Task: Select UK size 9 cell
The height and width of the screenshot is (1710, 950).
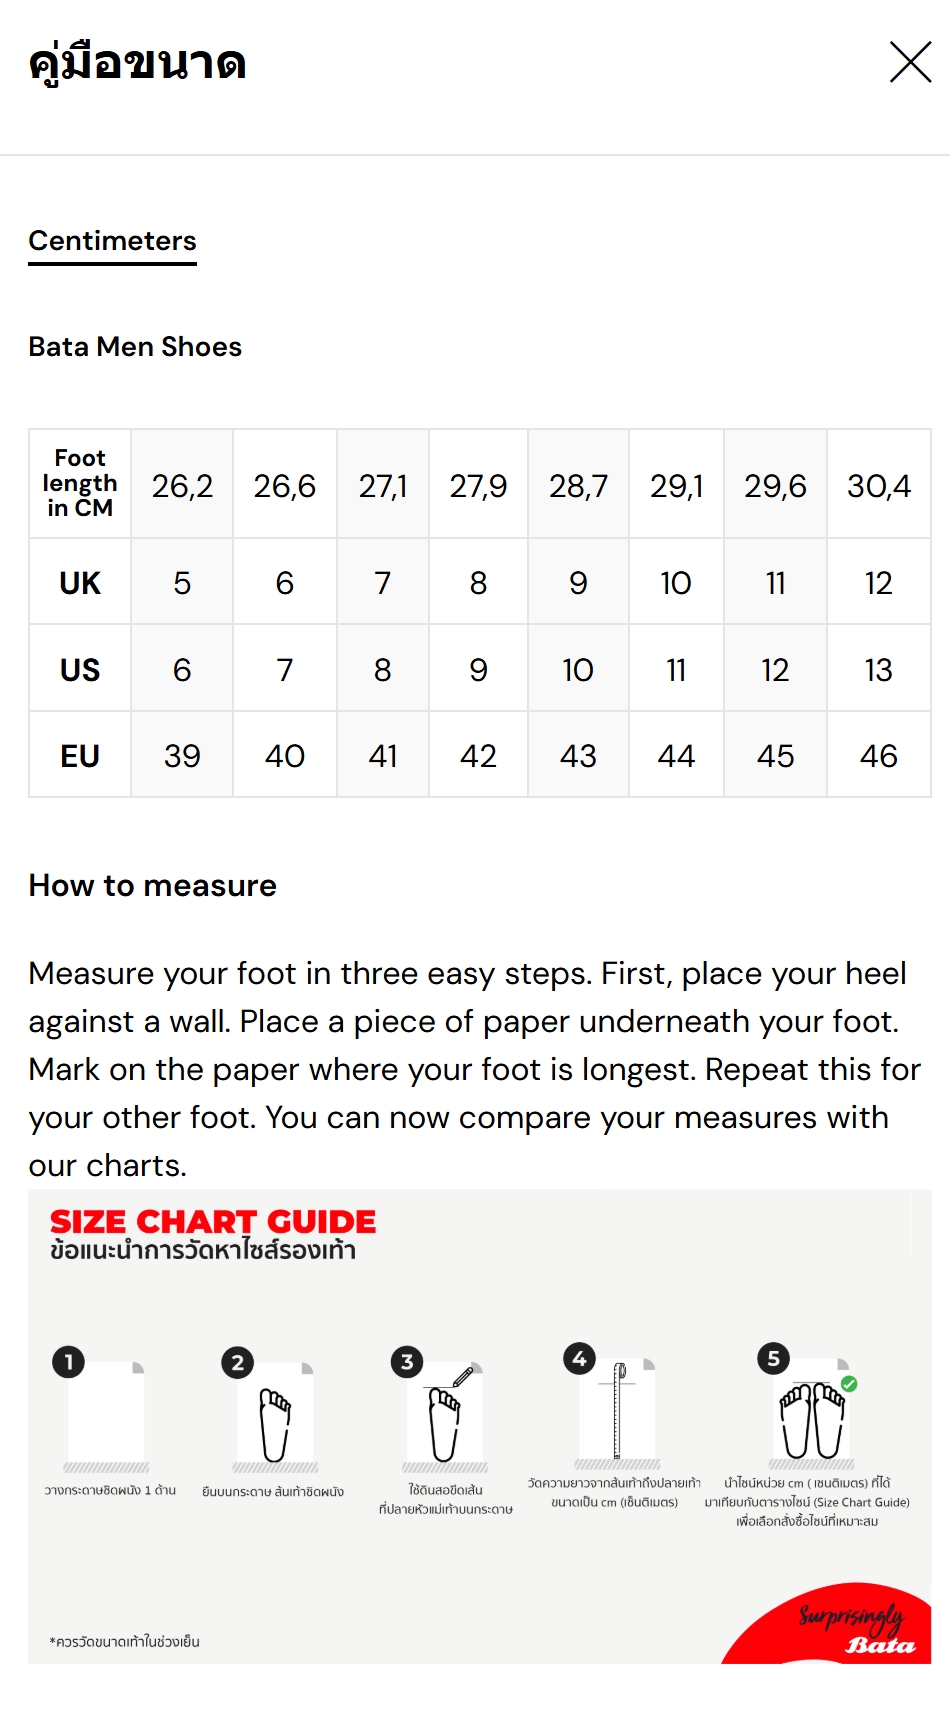Action: pos(578,582)
